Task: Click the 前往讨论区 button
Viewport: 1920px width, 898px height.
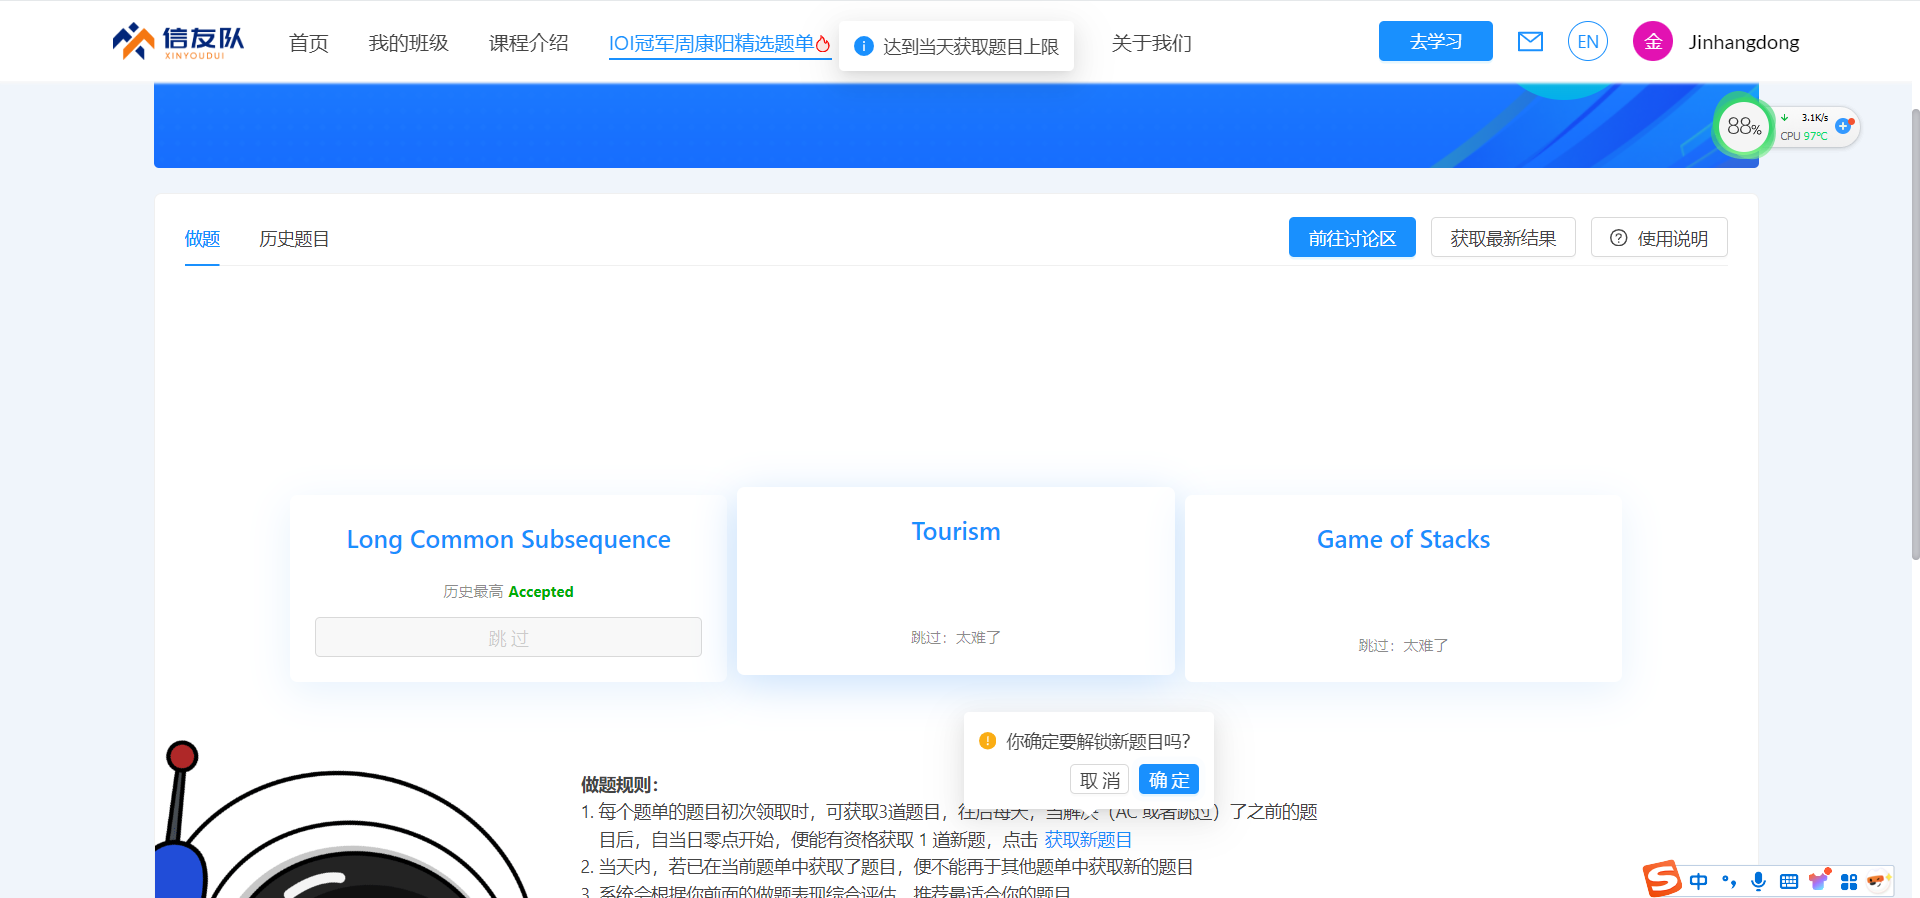Action: [1352, 237]
